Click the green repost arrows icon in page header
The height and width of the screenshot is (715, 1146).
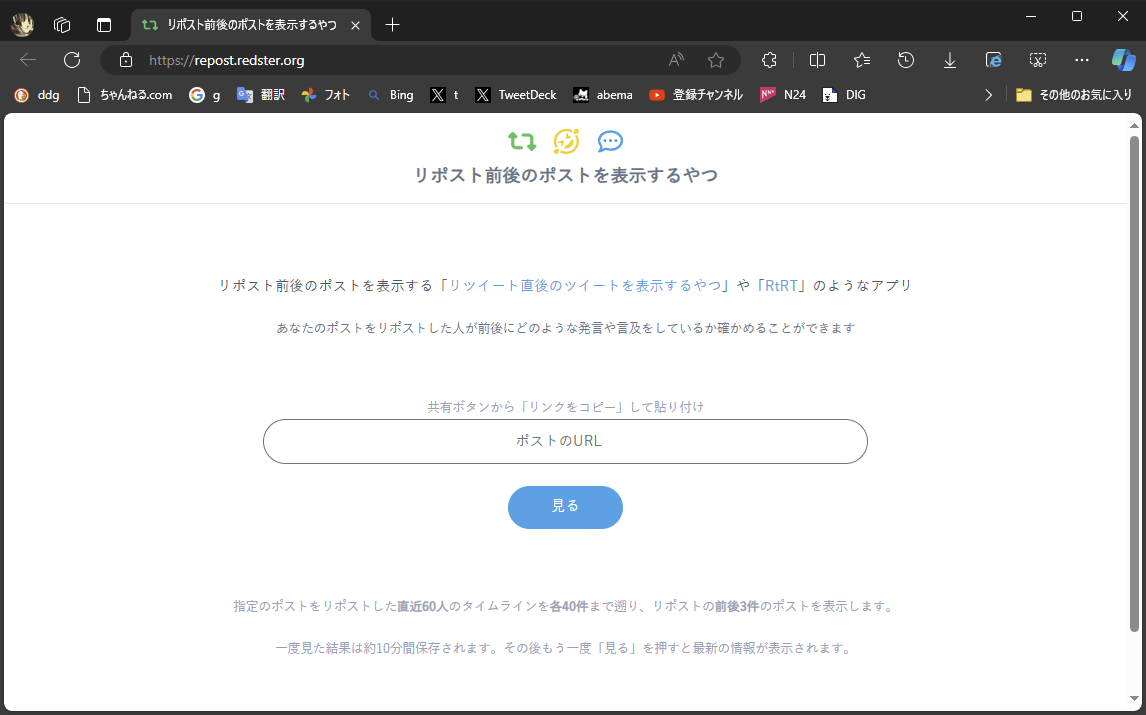522,141
